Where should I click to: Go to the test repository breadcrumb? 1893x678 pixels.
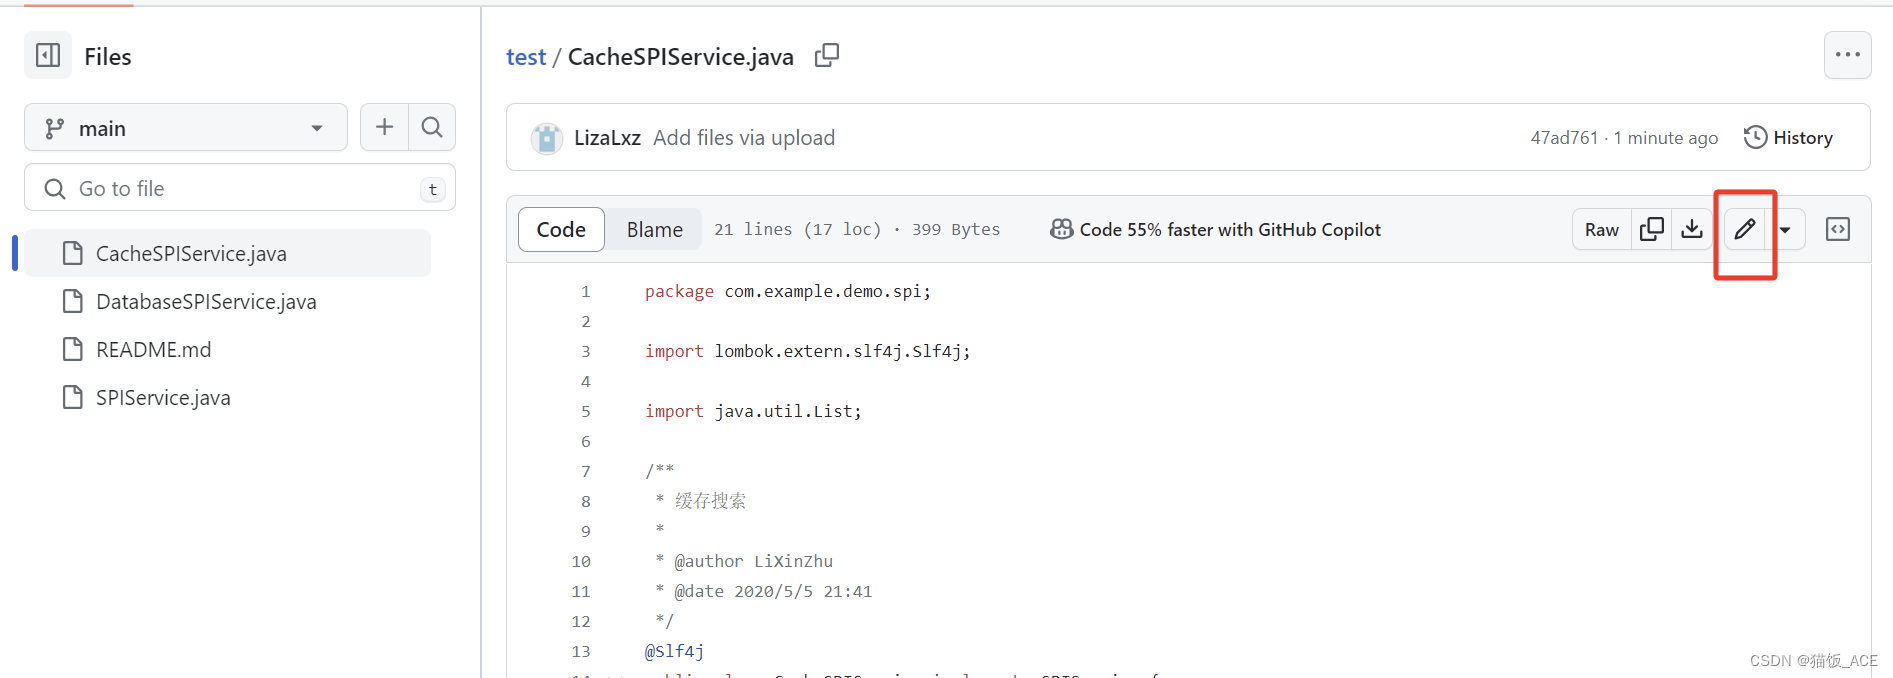click(x=526, y=57)
